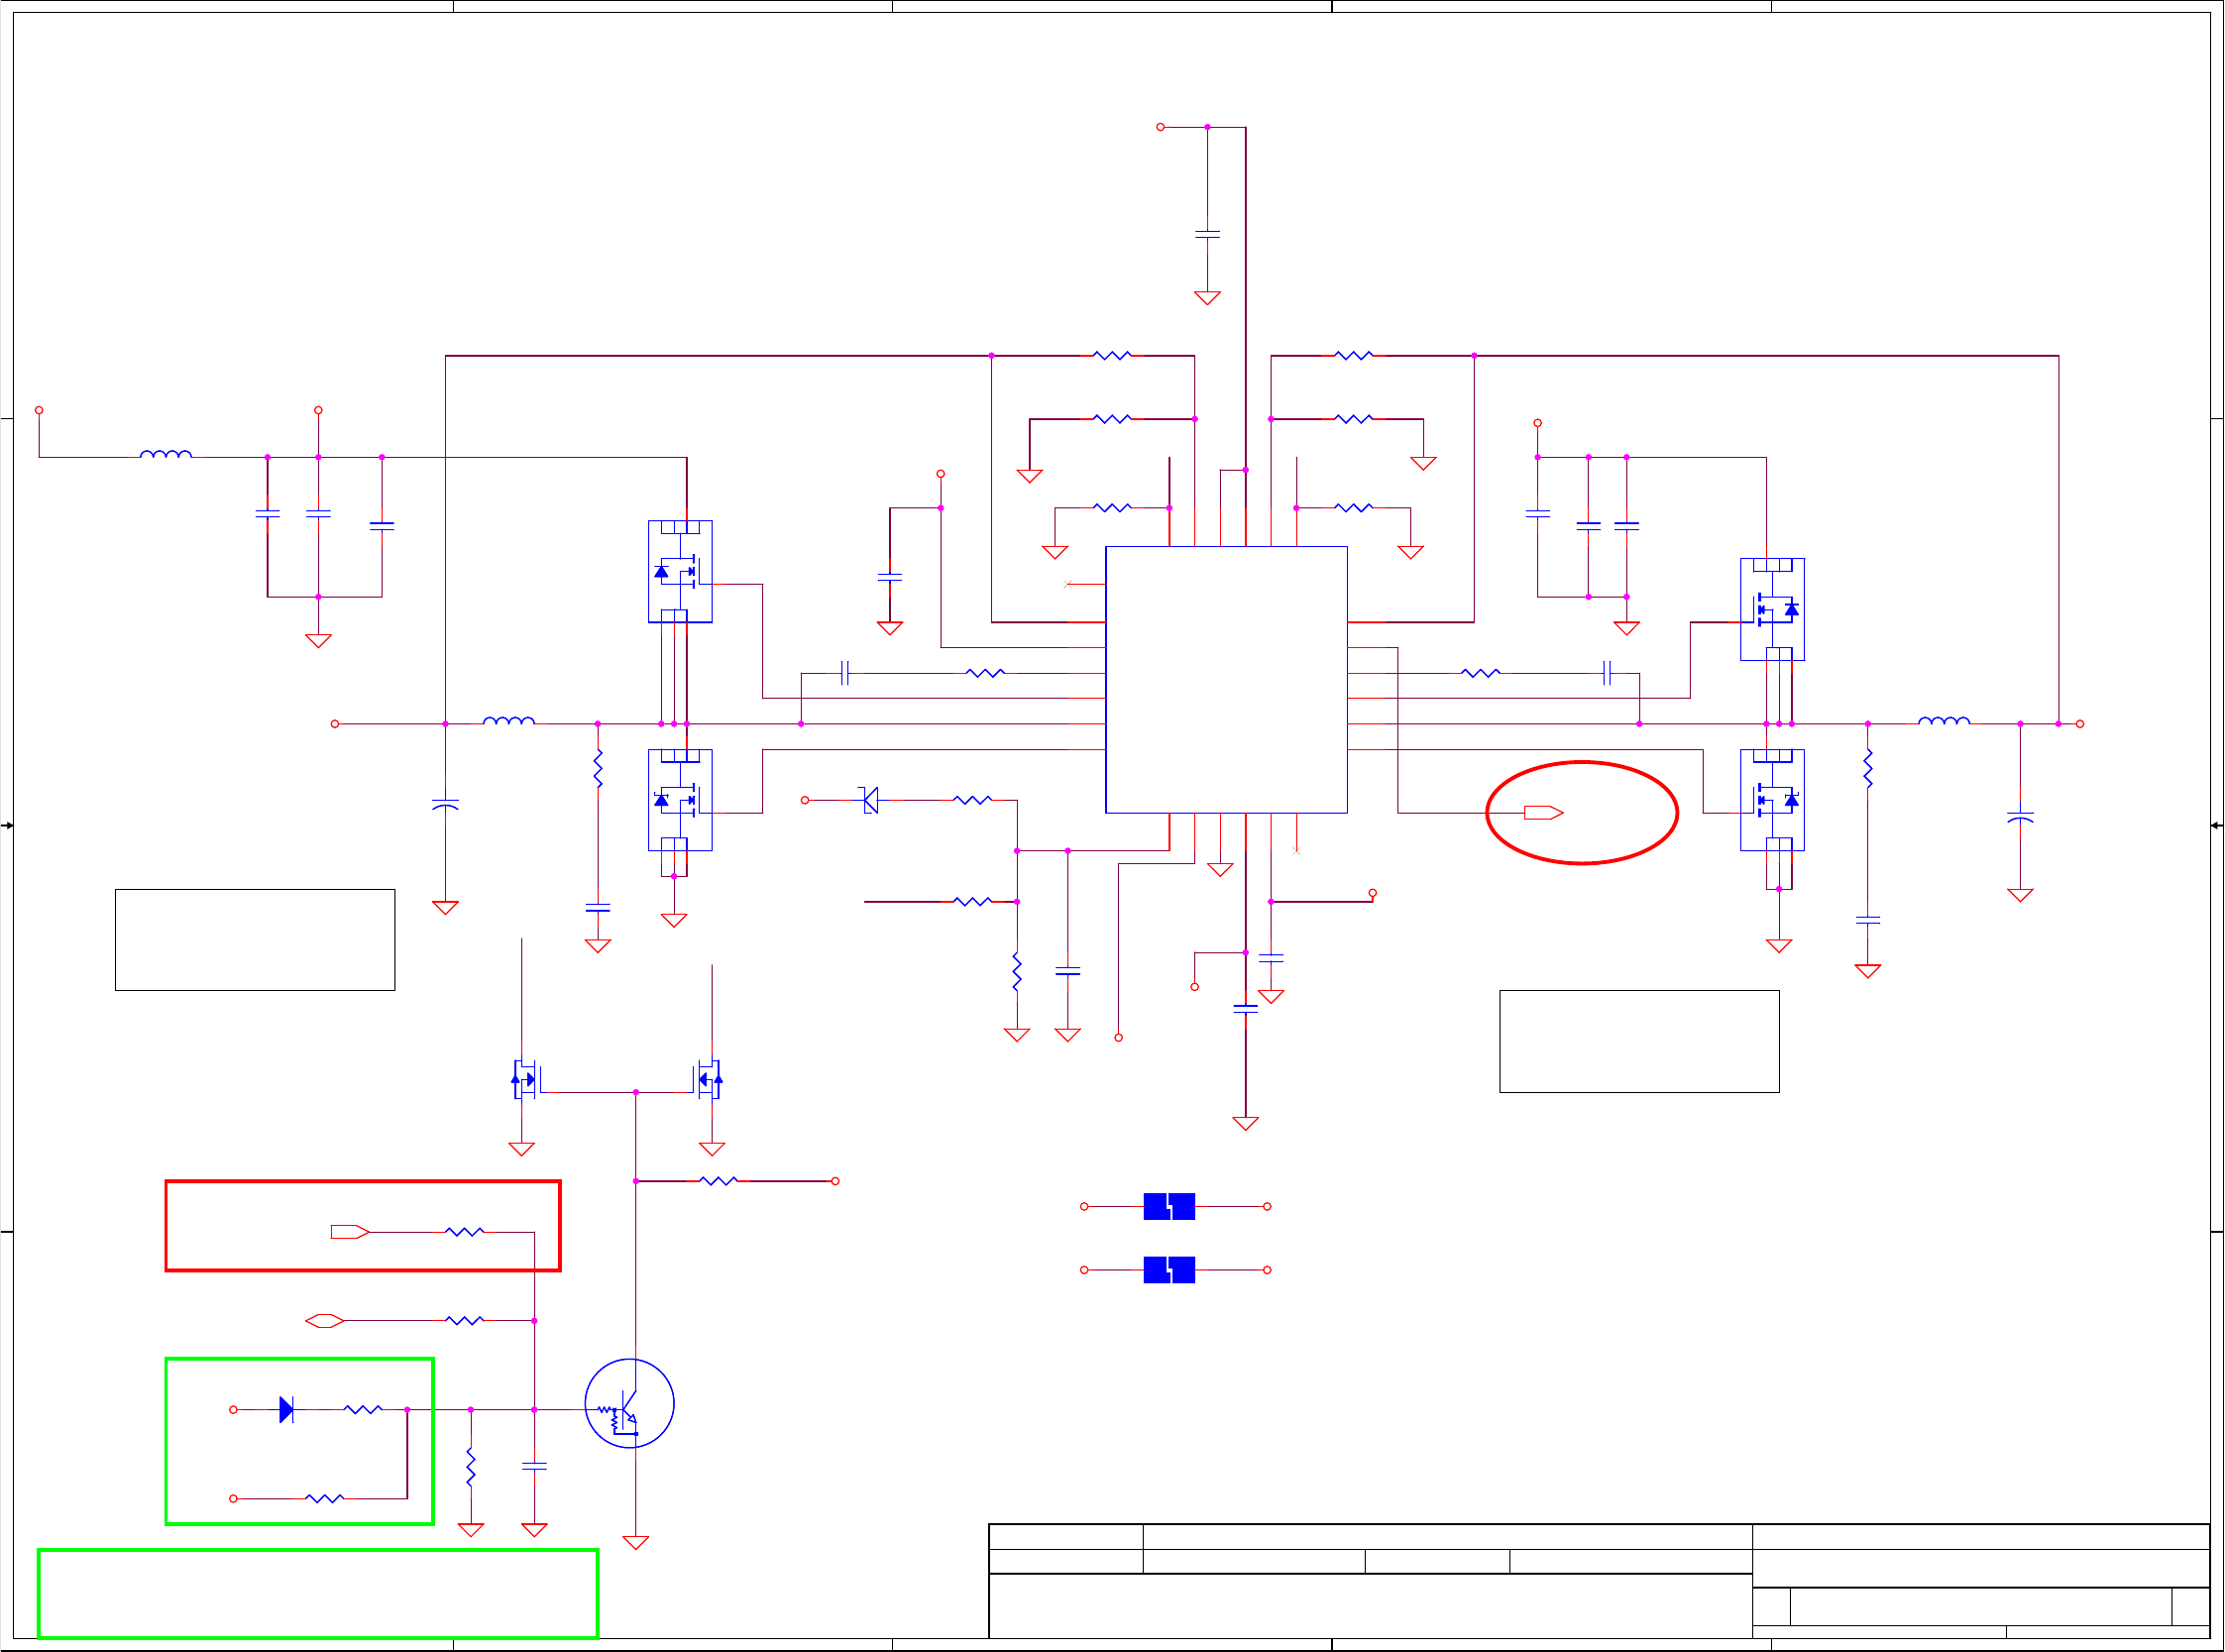The width and height of the screenshot is (2225, 1652).
Task: Select the large central IC rectangle
Action: tap(1225, 679)
